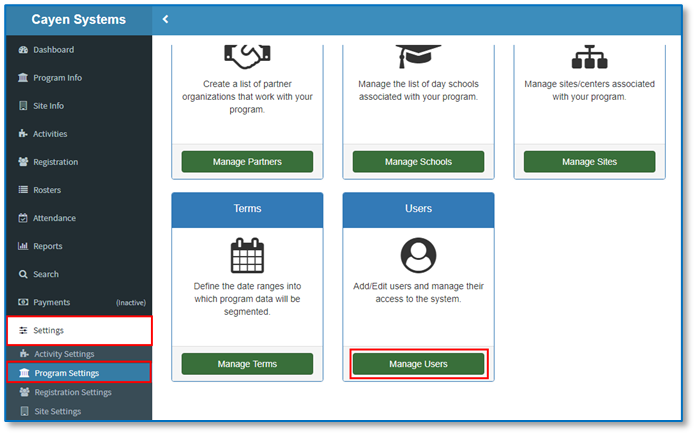
Task: Click the Cayen Systems title
Action: pyautogui.click(x=79, y=20)
